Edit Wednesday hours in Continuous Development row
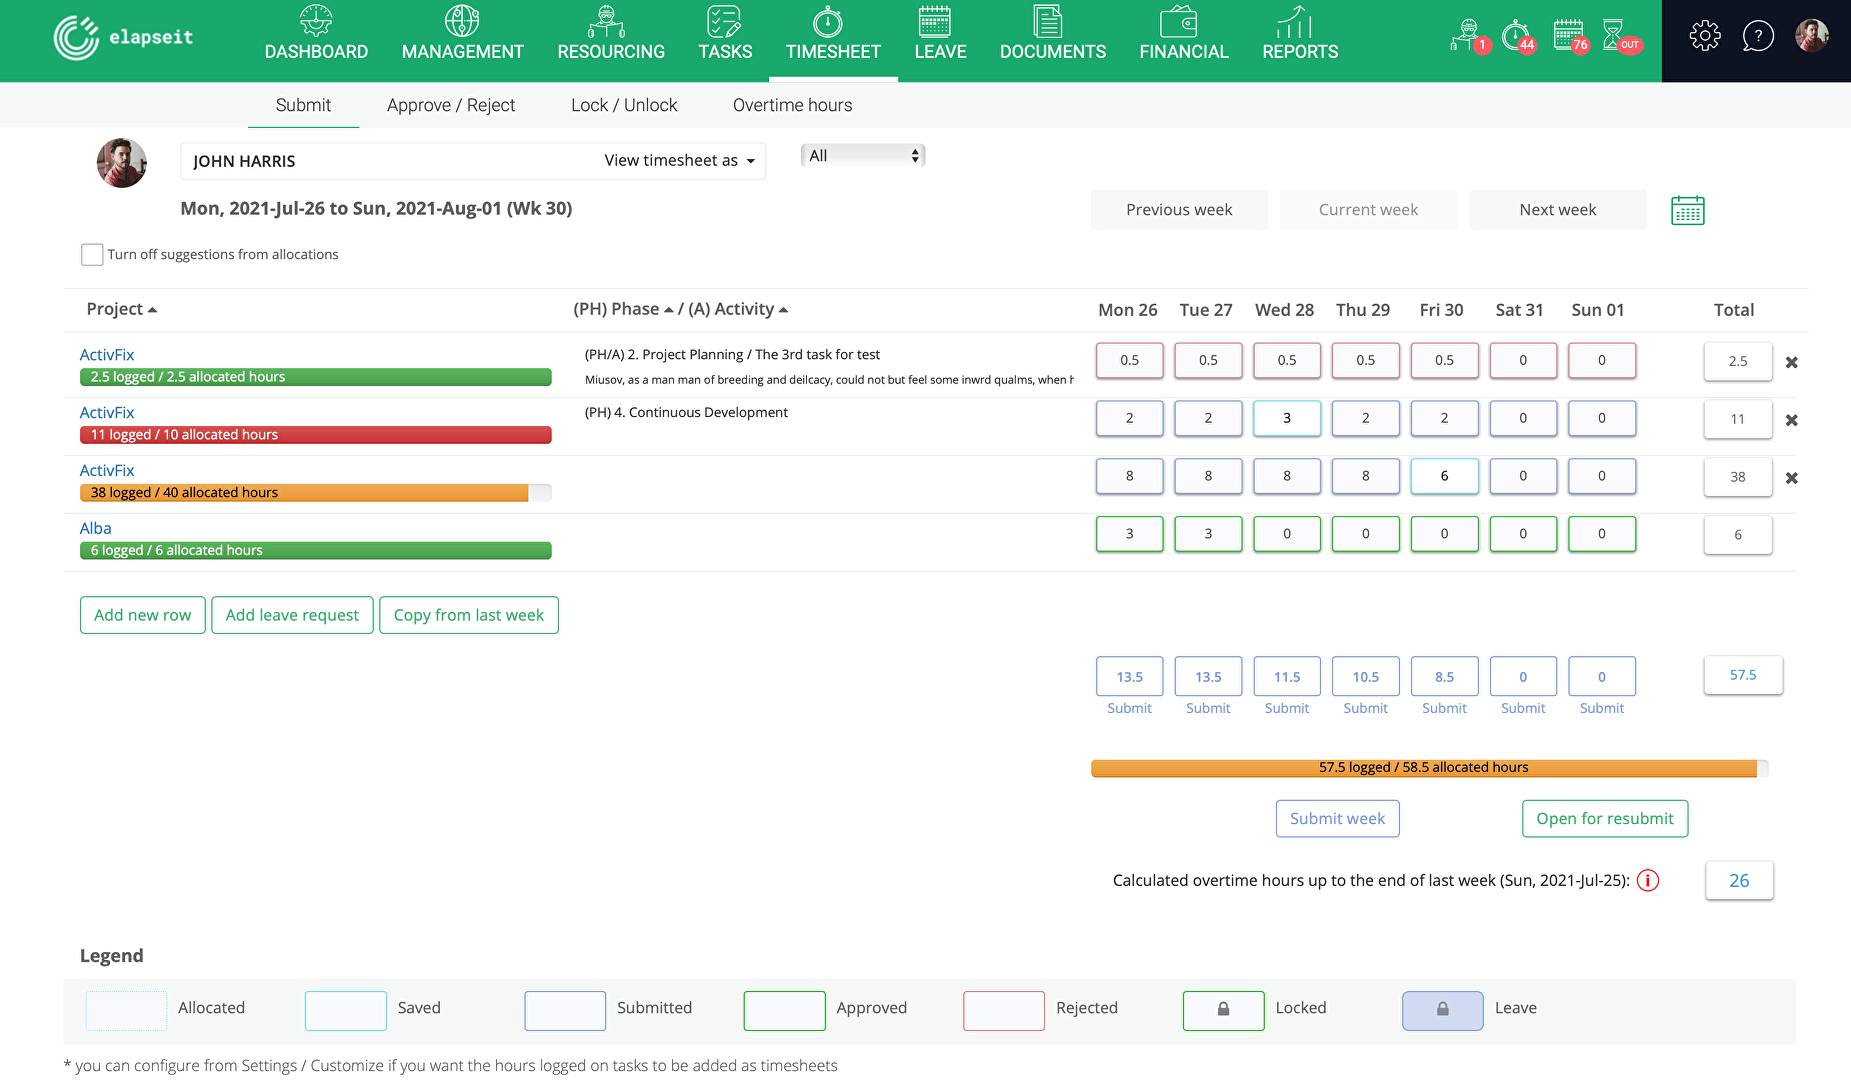 [x=1287, y=418]
